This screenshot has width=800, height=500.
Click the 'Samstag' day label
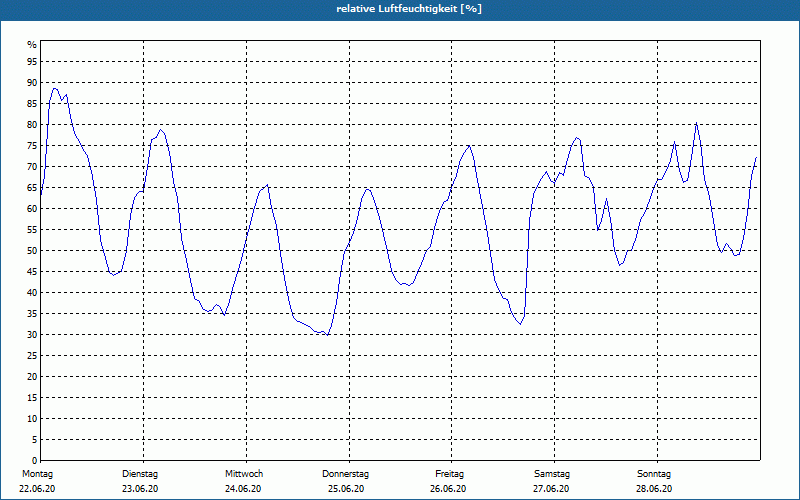pos(552,474)
